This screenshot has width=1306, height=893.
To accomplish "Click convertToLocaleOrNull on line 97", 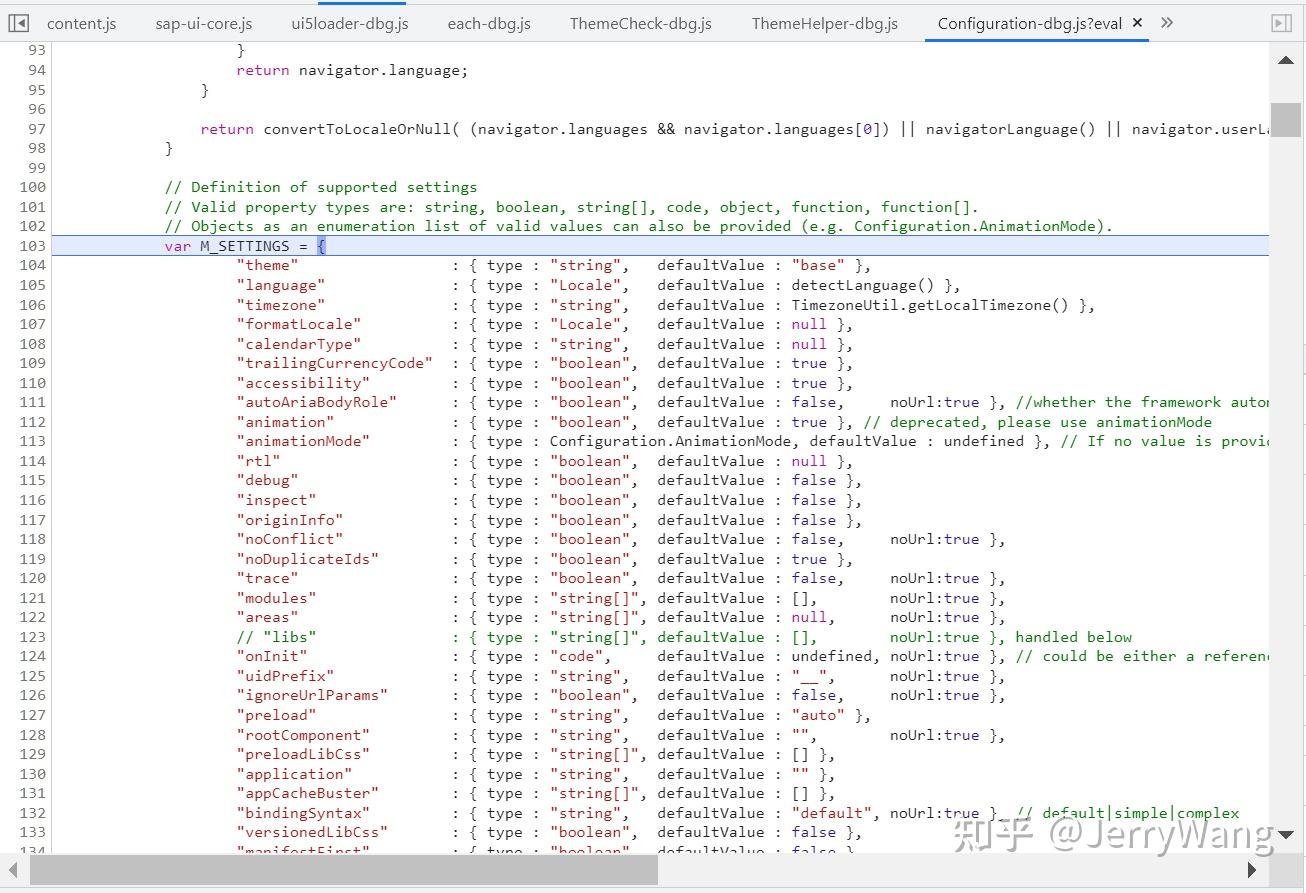I will (x=356, y=129).
